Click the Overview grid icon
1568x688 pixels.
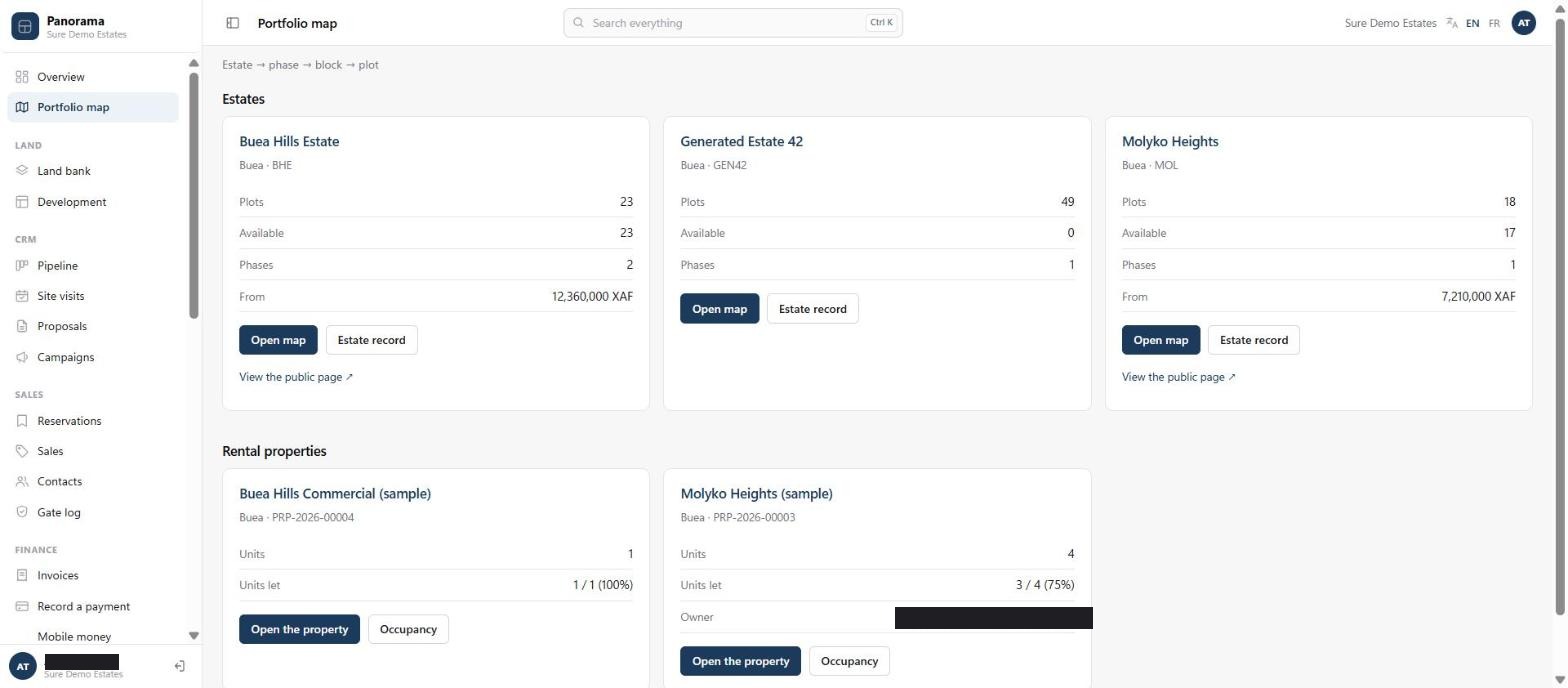coord(22,77)
